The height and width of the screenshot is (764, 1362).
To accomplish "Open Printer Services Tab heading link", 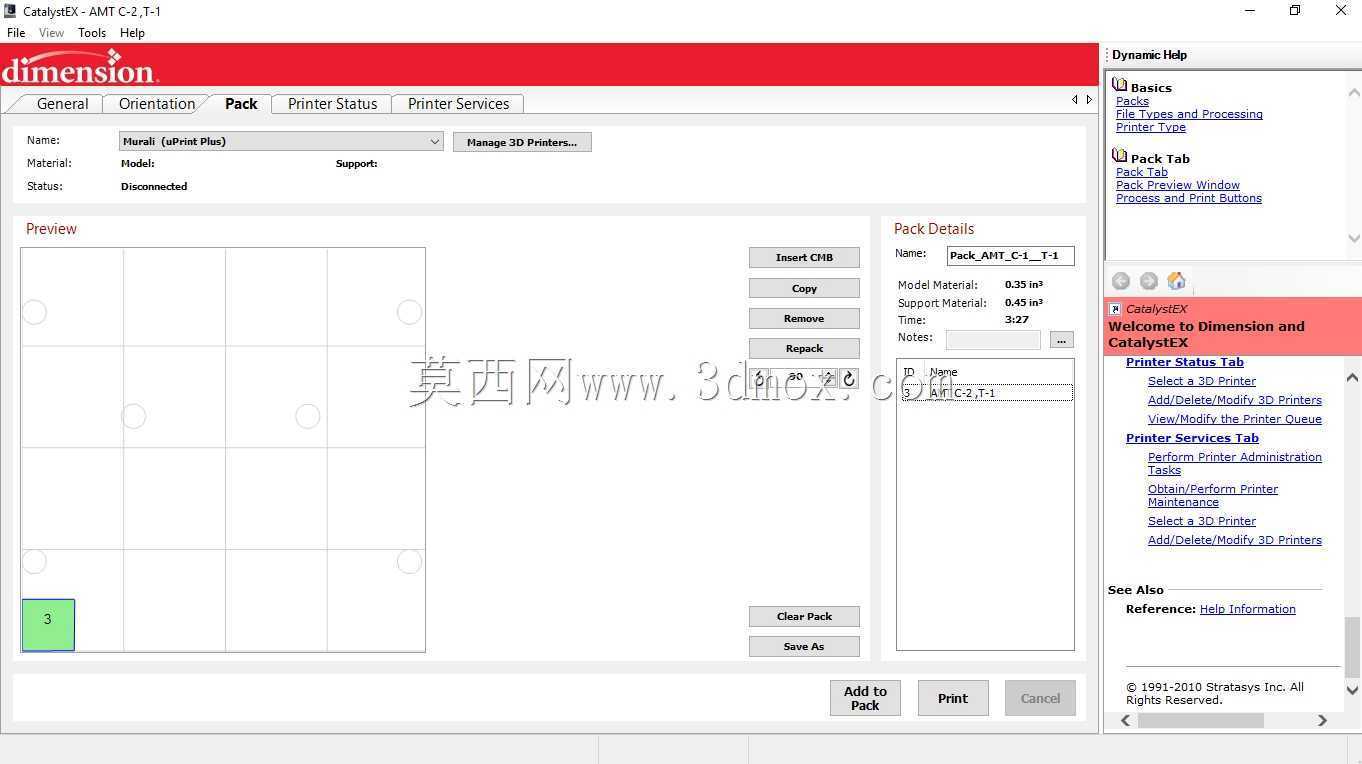I will tap(1192, 438).
